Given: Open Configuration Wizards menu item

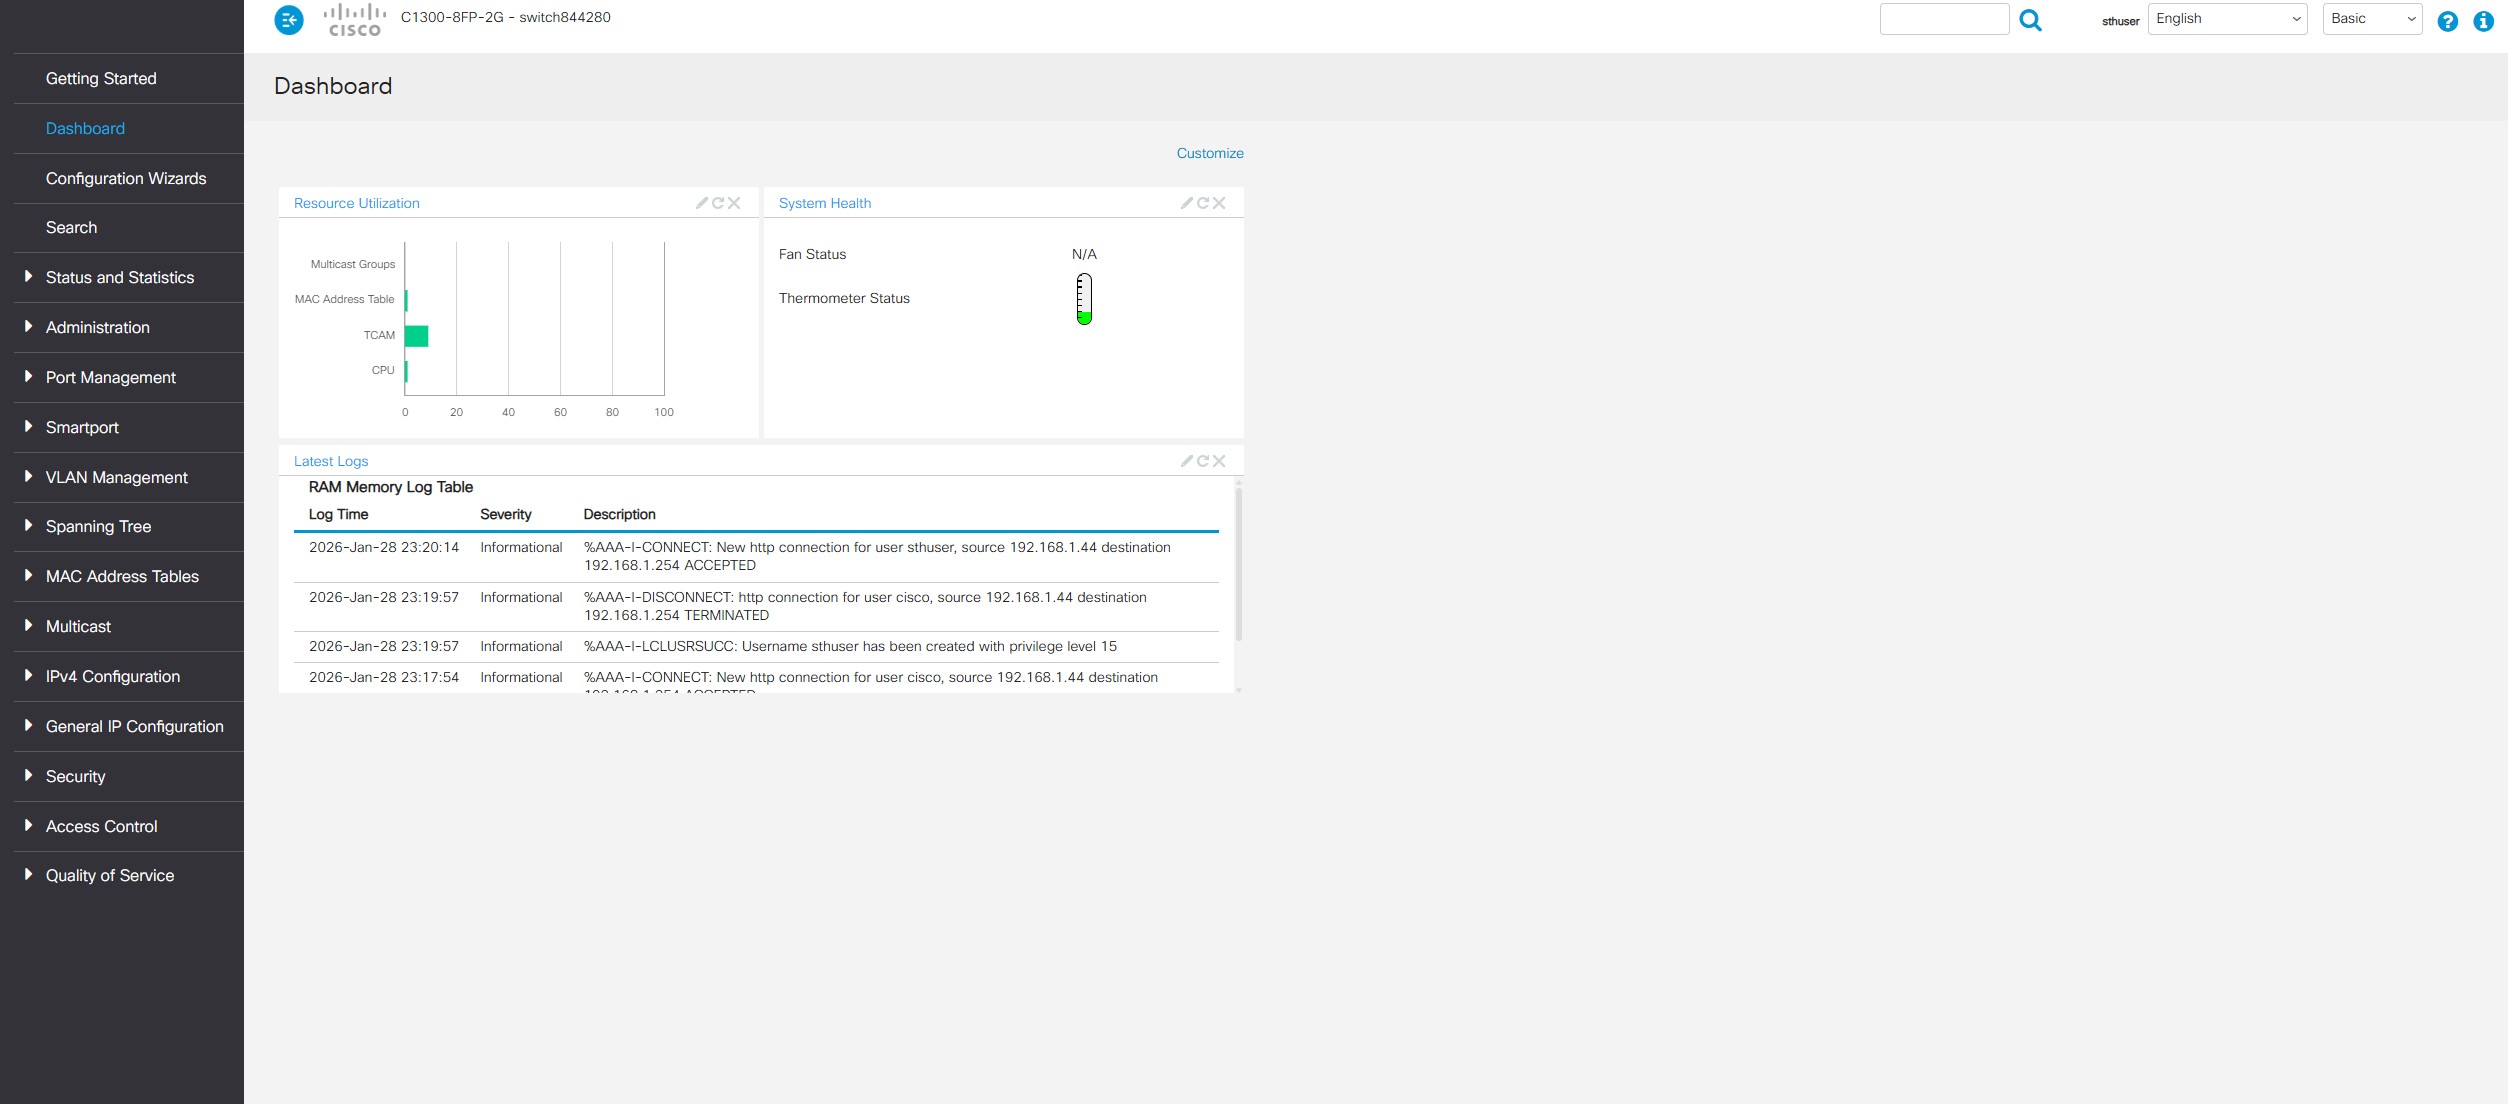Looking at the screenshot, I should coord(126,178).
